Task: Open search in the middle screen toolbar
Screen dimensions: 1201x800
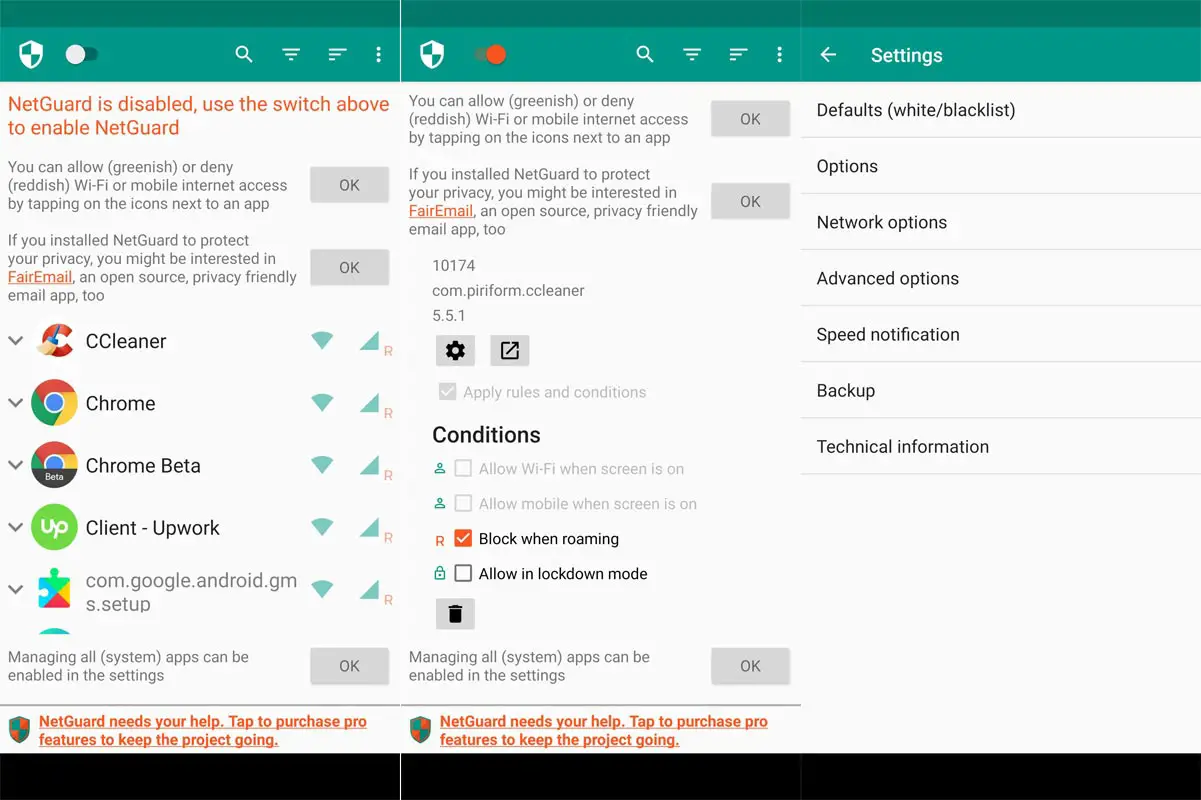Action: point(645,54)
